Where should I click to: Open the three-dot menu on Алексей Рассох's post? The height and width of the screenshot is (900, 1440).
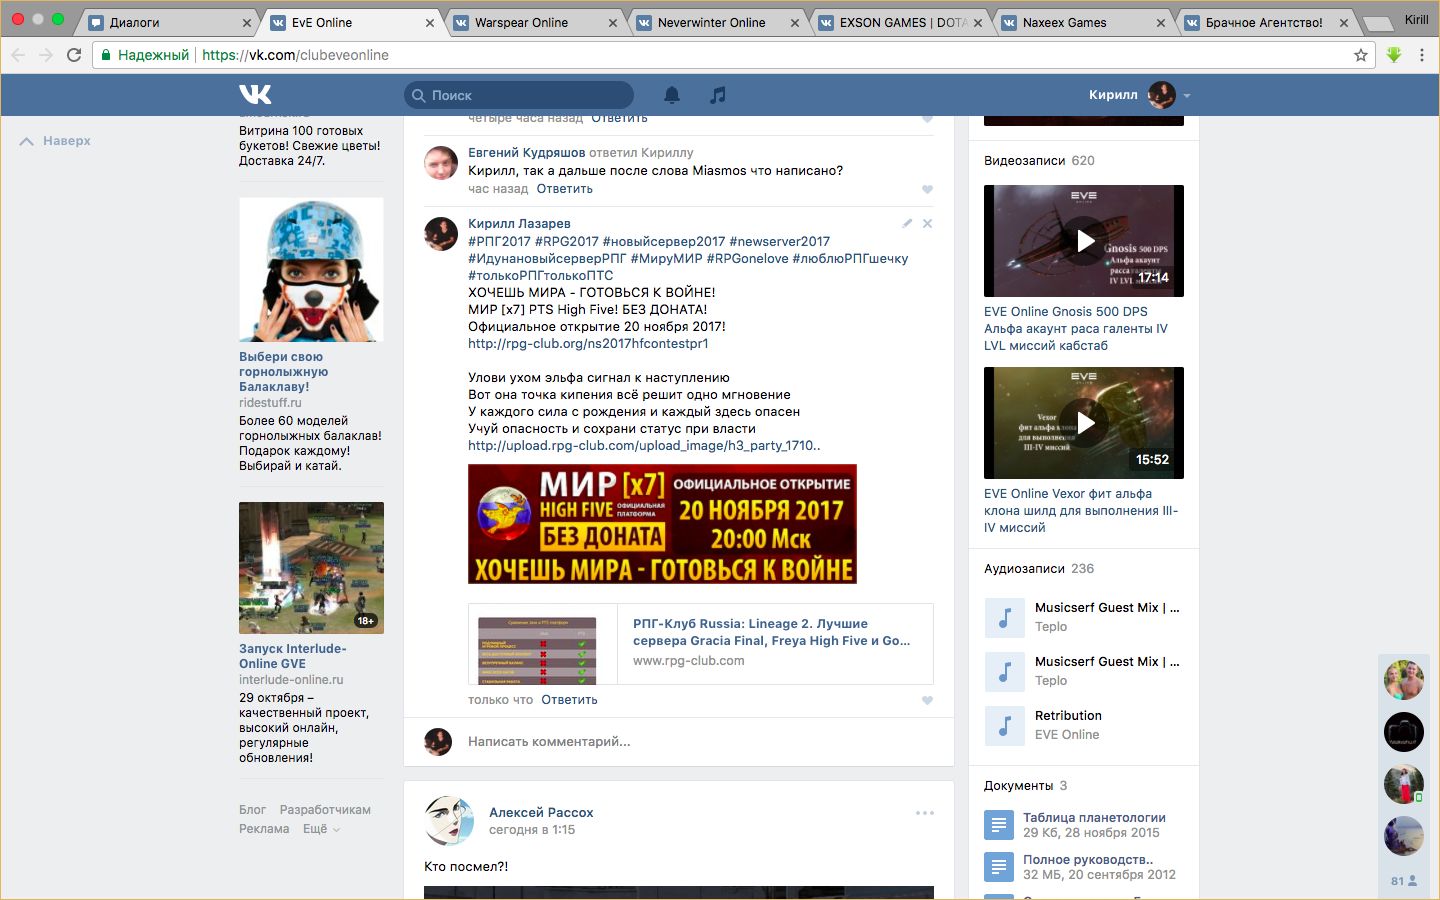pyautogui.click(x=925, y=813)
